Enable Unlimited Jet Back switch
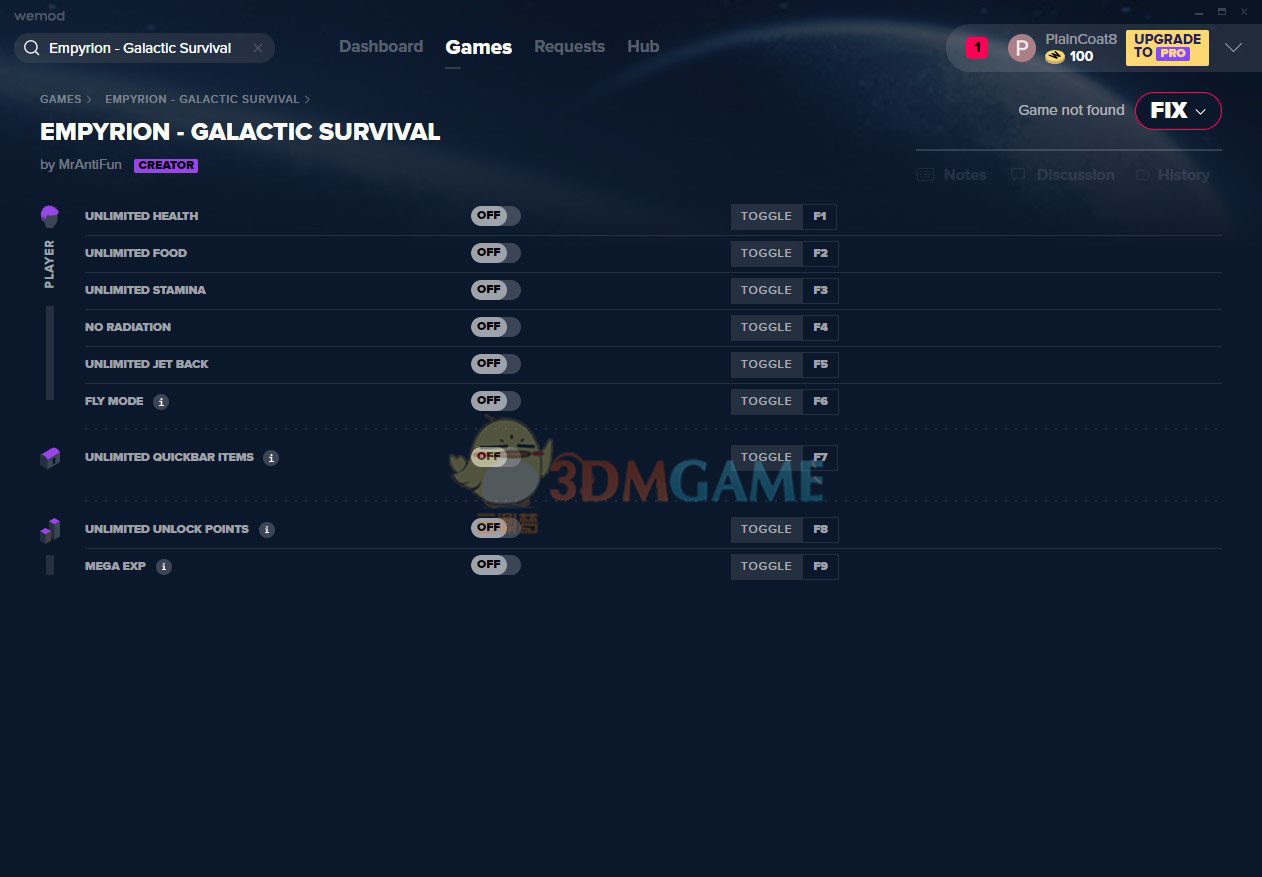This screenshot has width=1262, height=877. (x=496, y=364)
